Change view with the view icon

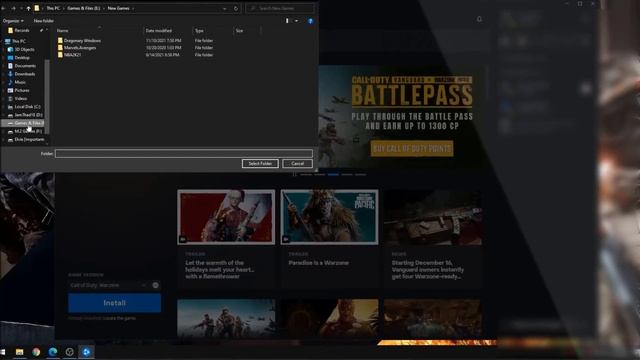point(287,21)
